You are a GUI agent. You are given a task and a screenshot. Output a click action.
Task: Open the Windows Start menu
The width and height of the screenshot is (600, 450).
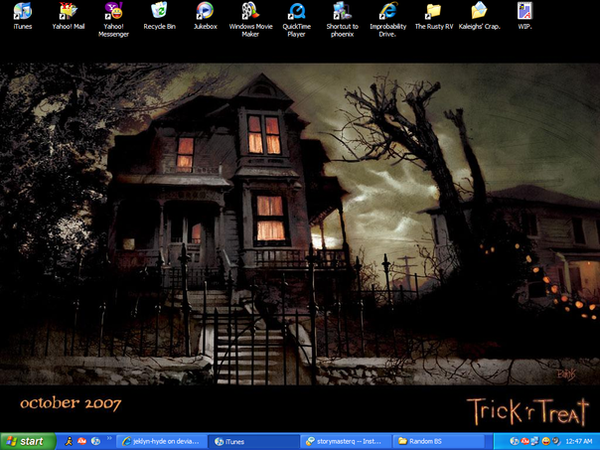[28, 441]
